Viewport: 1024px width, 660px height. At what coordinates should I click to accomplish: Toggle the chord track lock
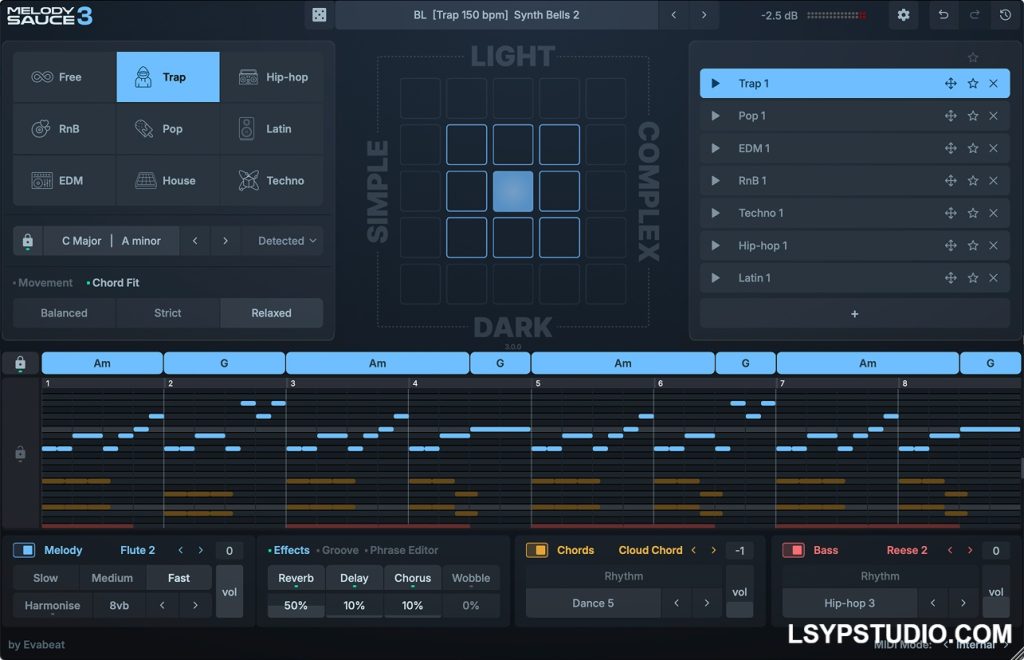[20, 363]
